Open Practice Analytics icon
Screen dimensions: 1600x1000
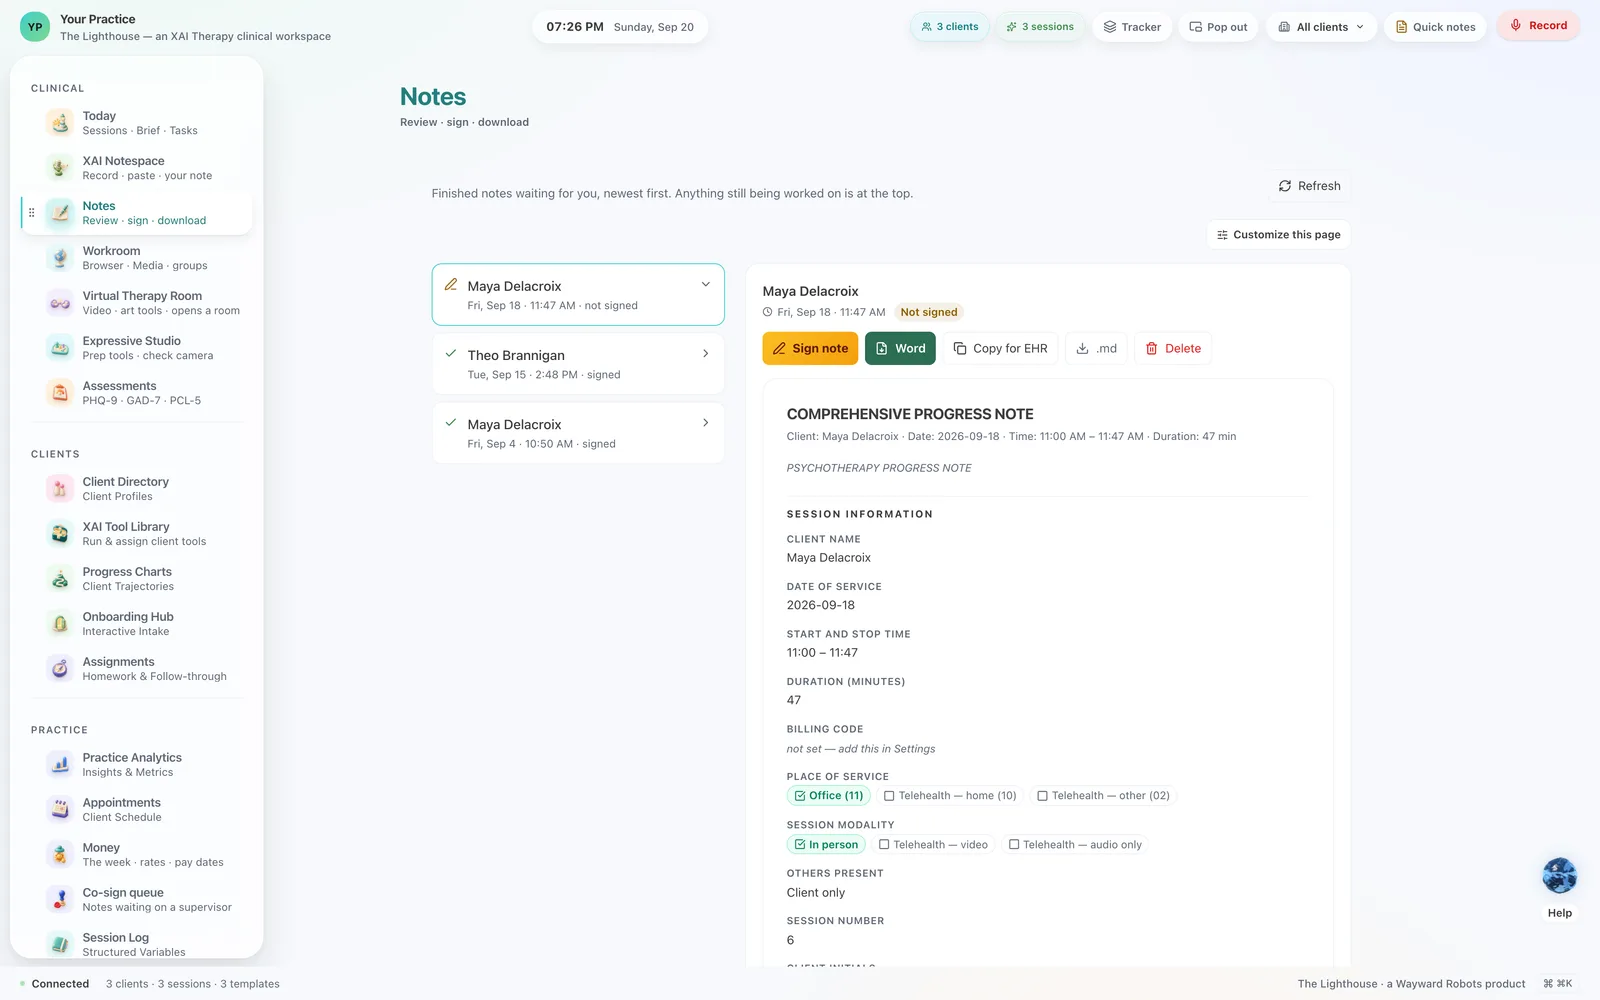tap(60, 765)
